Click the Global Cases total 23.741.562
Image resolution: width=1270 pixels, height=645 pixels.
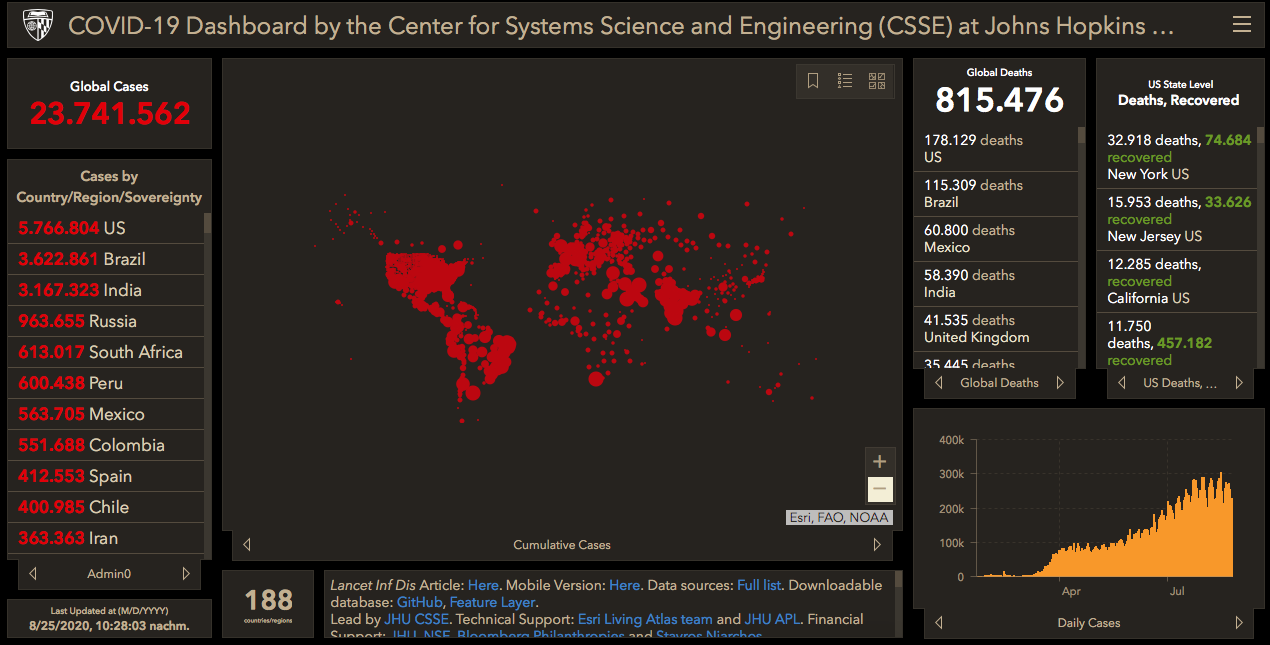pos(110,113)
